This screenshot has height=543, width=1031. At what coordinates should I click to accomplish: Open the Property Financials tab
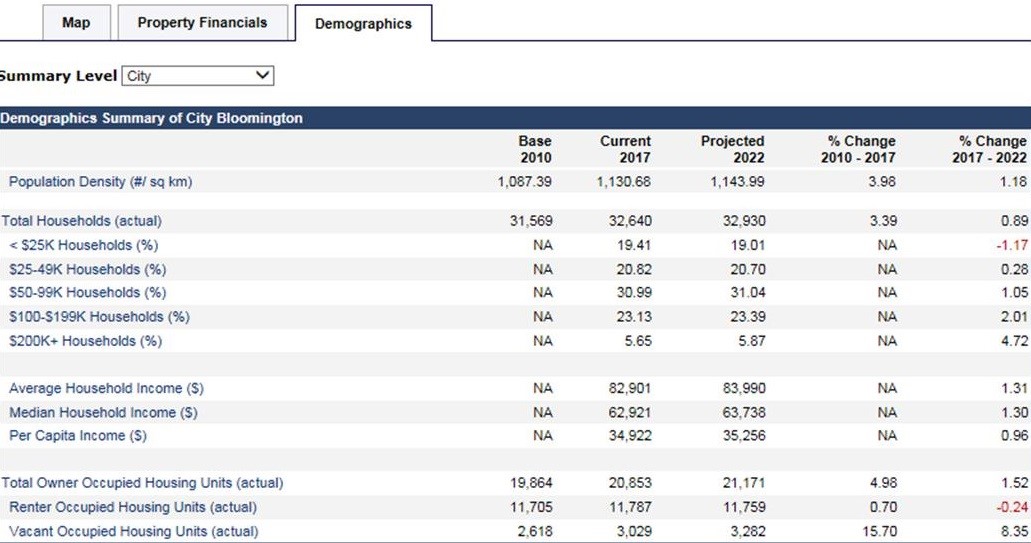202,23
